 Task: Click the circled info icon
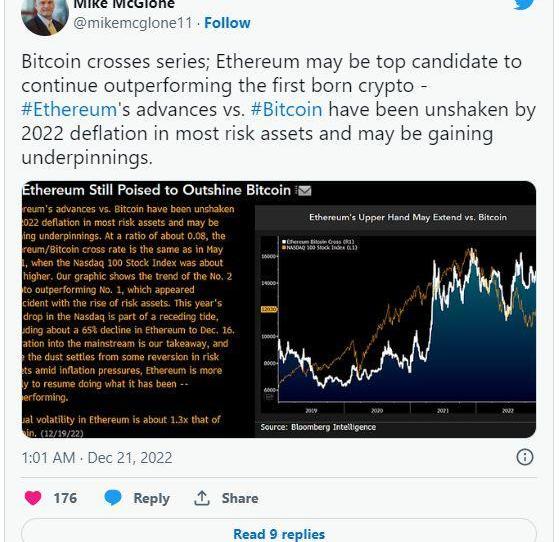pyautogui.click(x=525, y=457)
